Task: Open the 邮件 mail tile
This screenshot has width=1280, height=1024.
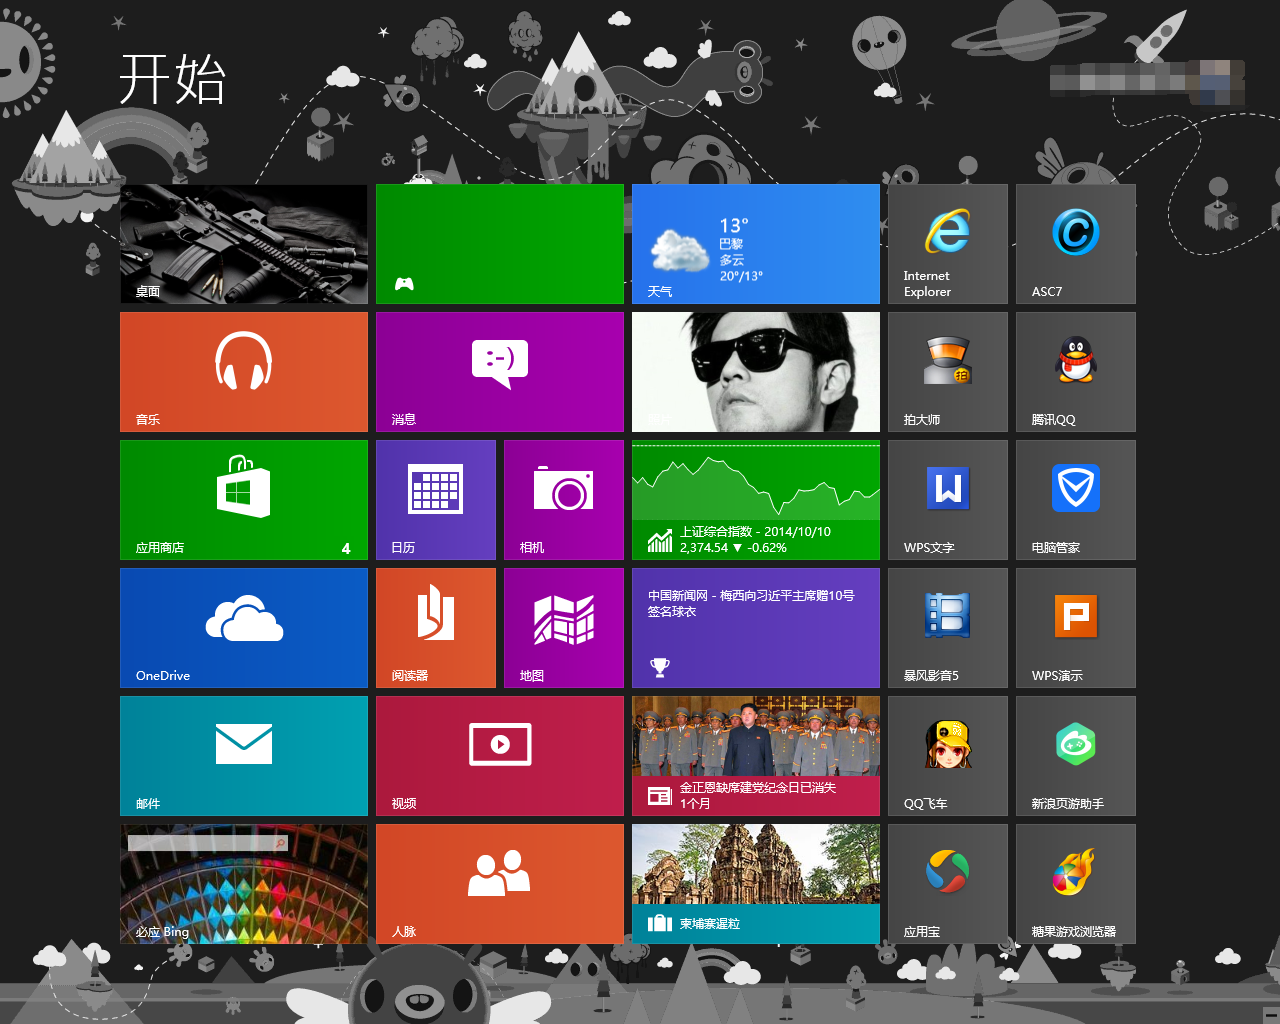Action: click(x=244, y=756)
